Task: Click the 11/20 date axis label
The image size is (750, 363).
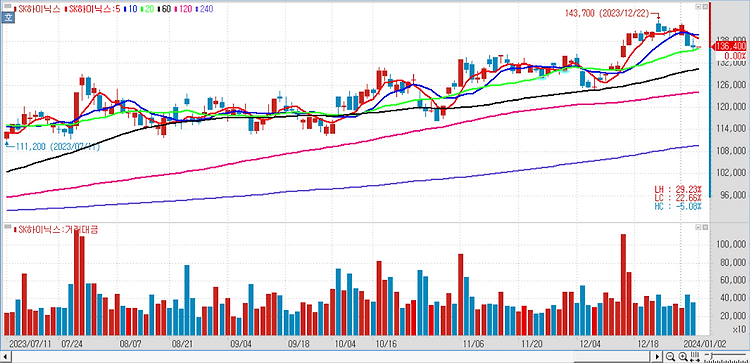Action: (531, 343)
